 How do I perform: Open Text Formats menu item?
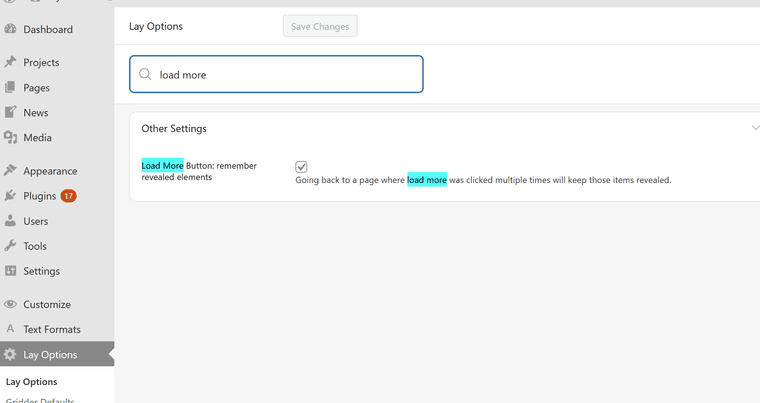(x=52, y=329)
